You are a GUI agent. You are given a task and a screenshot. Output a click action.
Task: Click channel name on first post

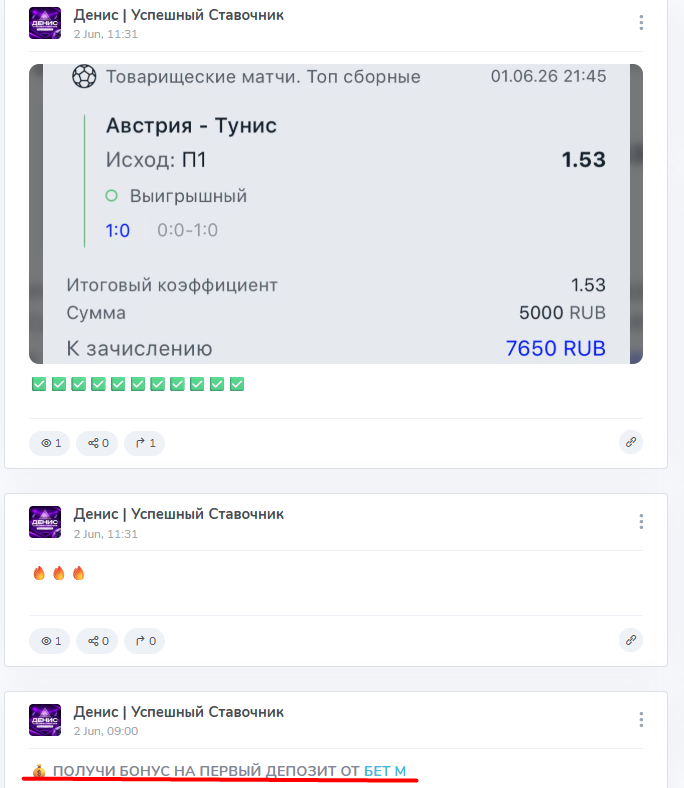coord(178,15)
